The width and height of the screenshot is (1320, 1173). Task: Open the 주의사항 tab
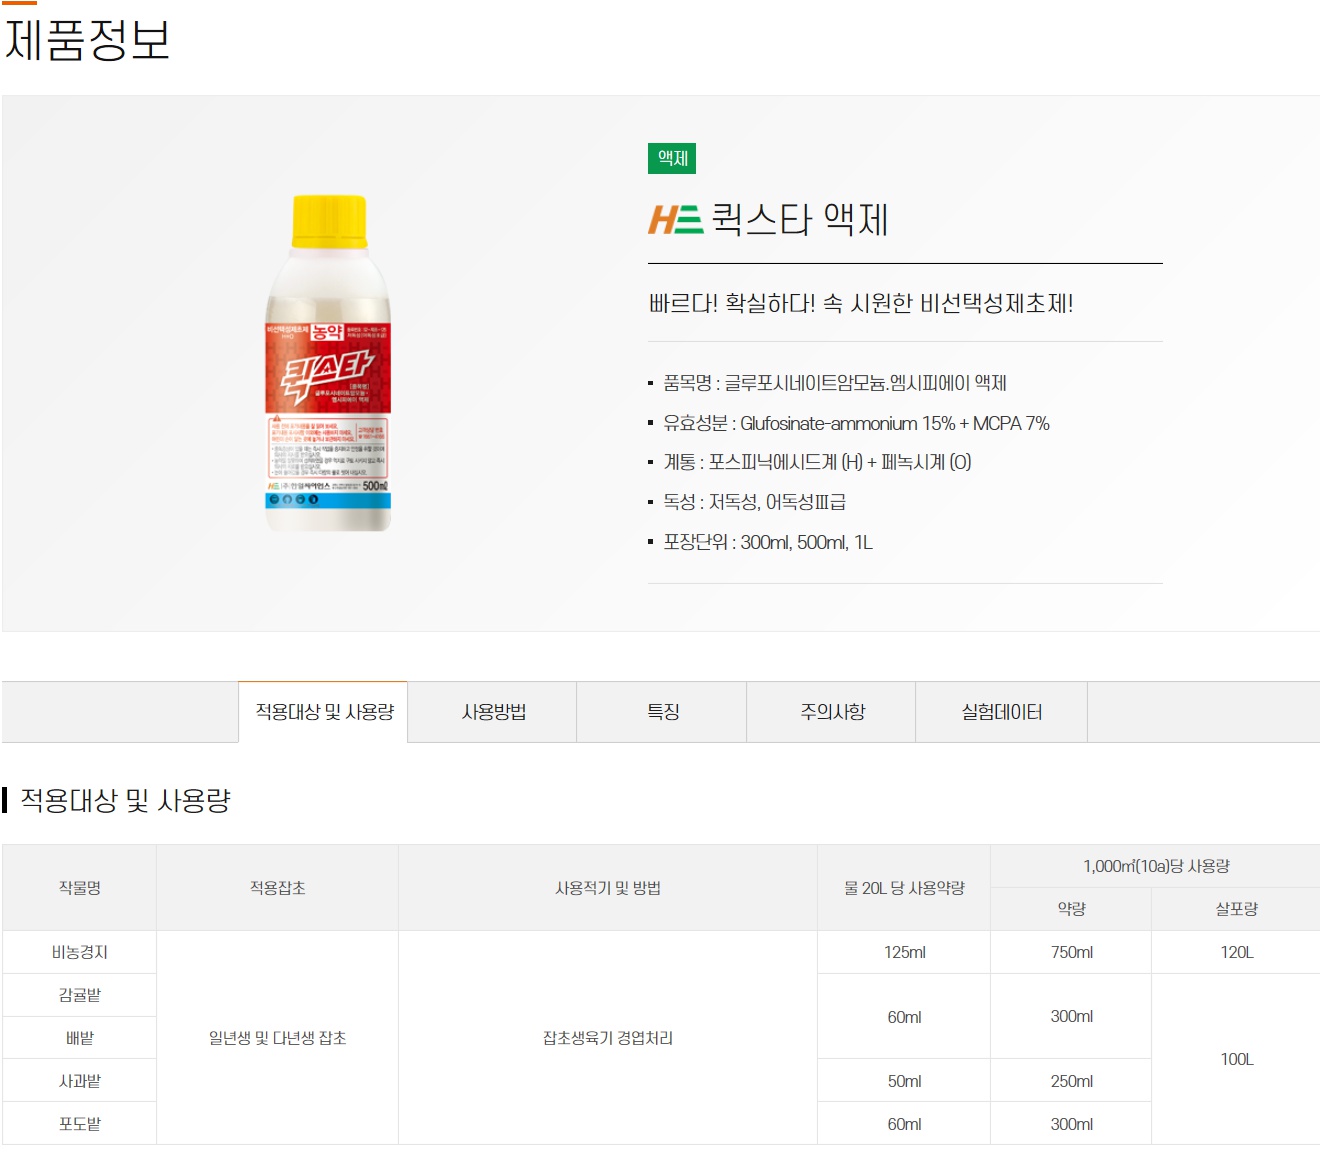pos(832,712)
